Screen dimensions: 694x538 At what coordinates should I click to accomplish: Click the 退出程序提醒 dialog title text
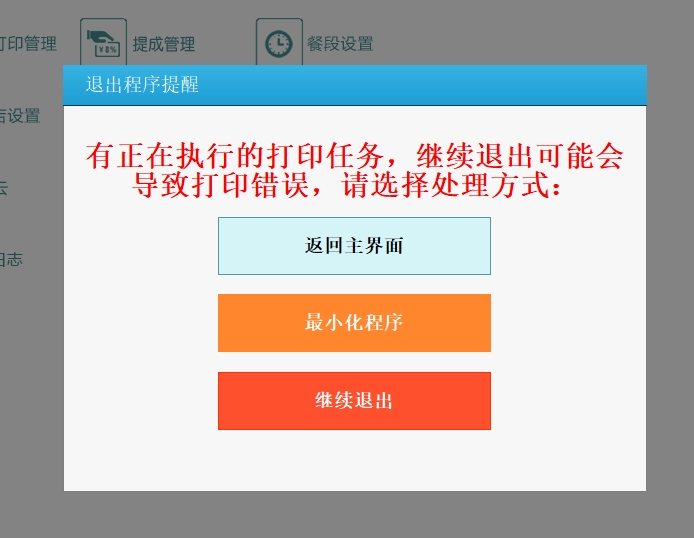point(142,85)
